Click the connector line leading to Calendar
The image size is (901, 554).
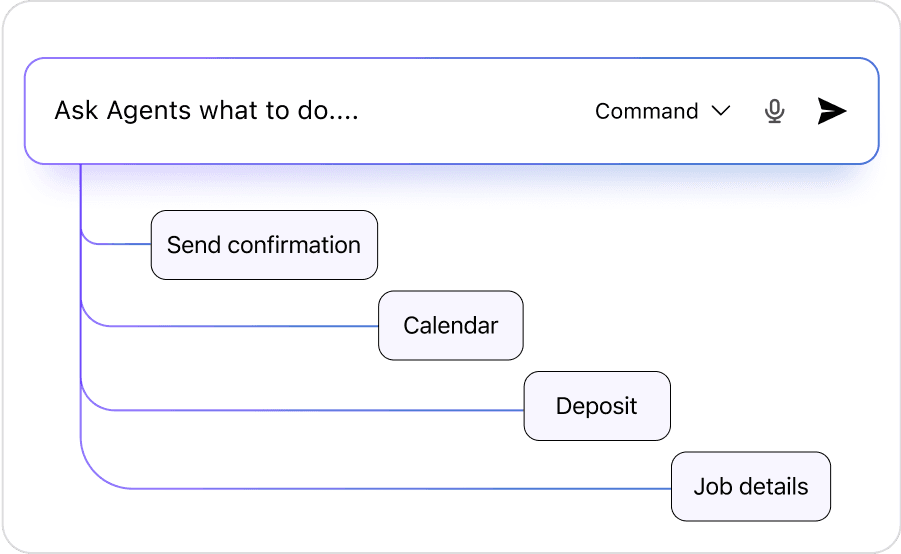(x=240, y=326)
